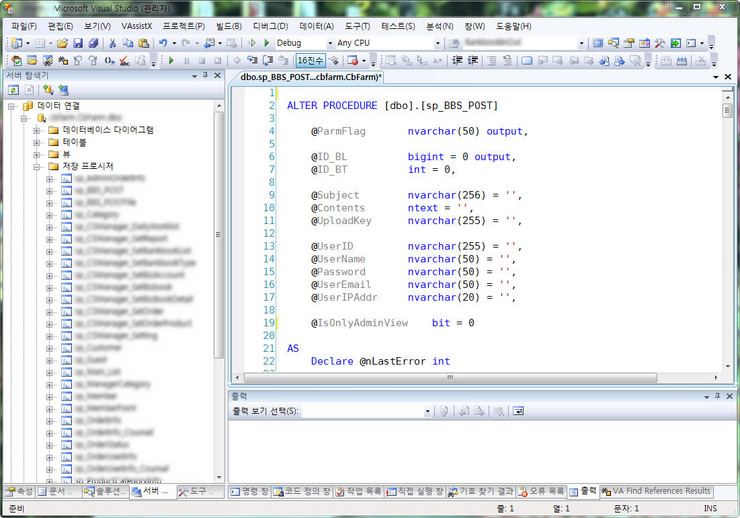740x518 pixels.
Task: Save the current file with the disk icon
Action: tap(78, 43)
